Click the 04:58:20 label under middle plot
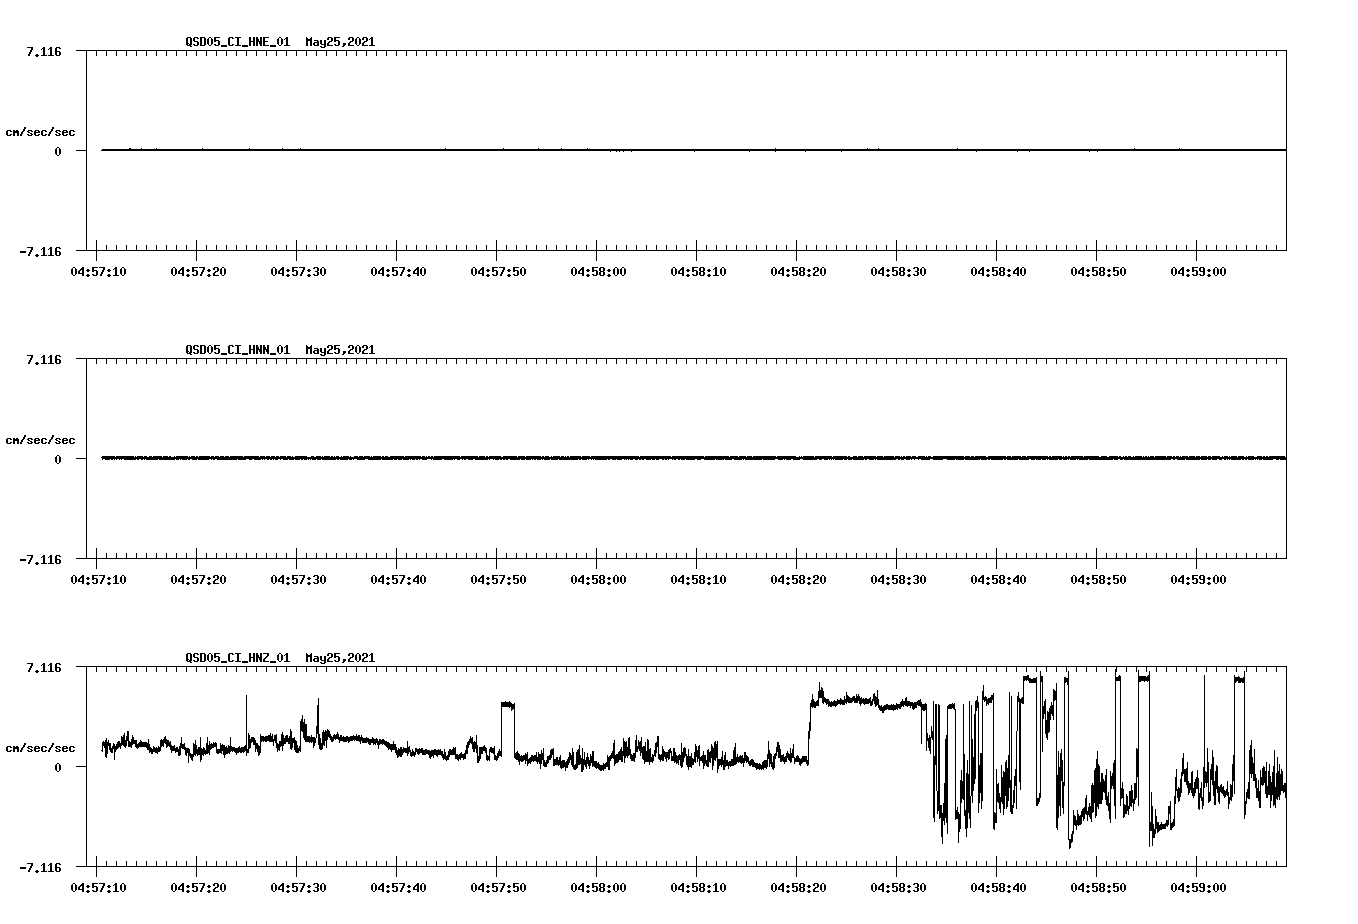The image size is (1358, 924). [800, 579]
